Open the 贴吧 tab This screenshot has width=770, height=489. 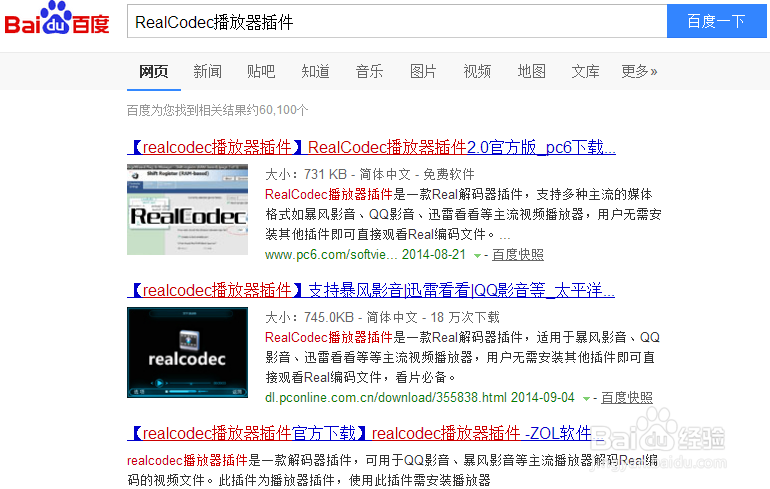pos(261,72)
